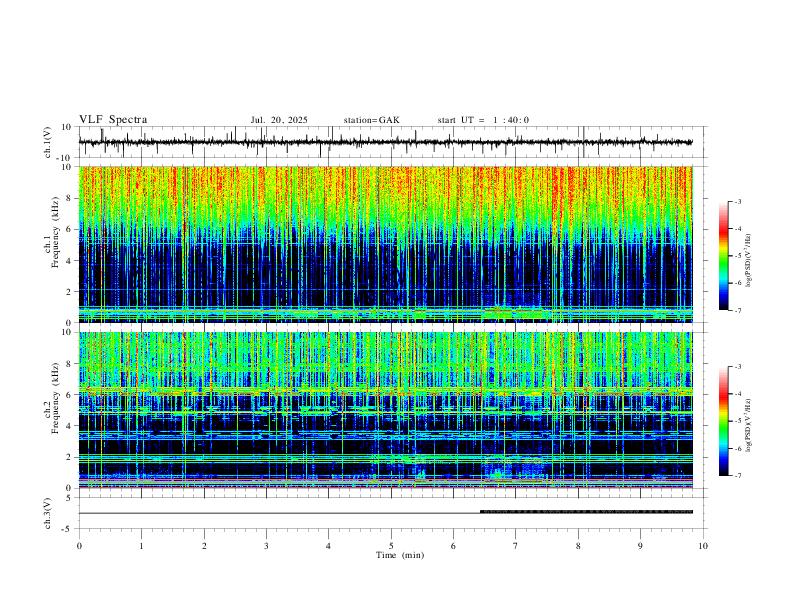Click the log(PSD) label beside the ch.1 colorbar

(x=748, y=261)
